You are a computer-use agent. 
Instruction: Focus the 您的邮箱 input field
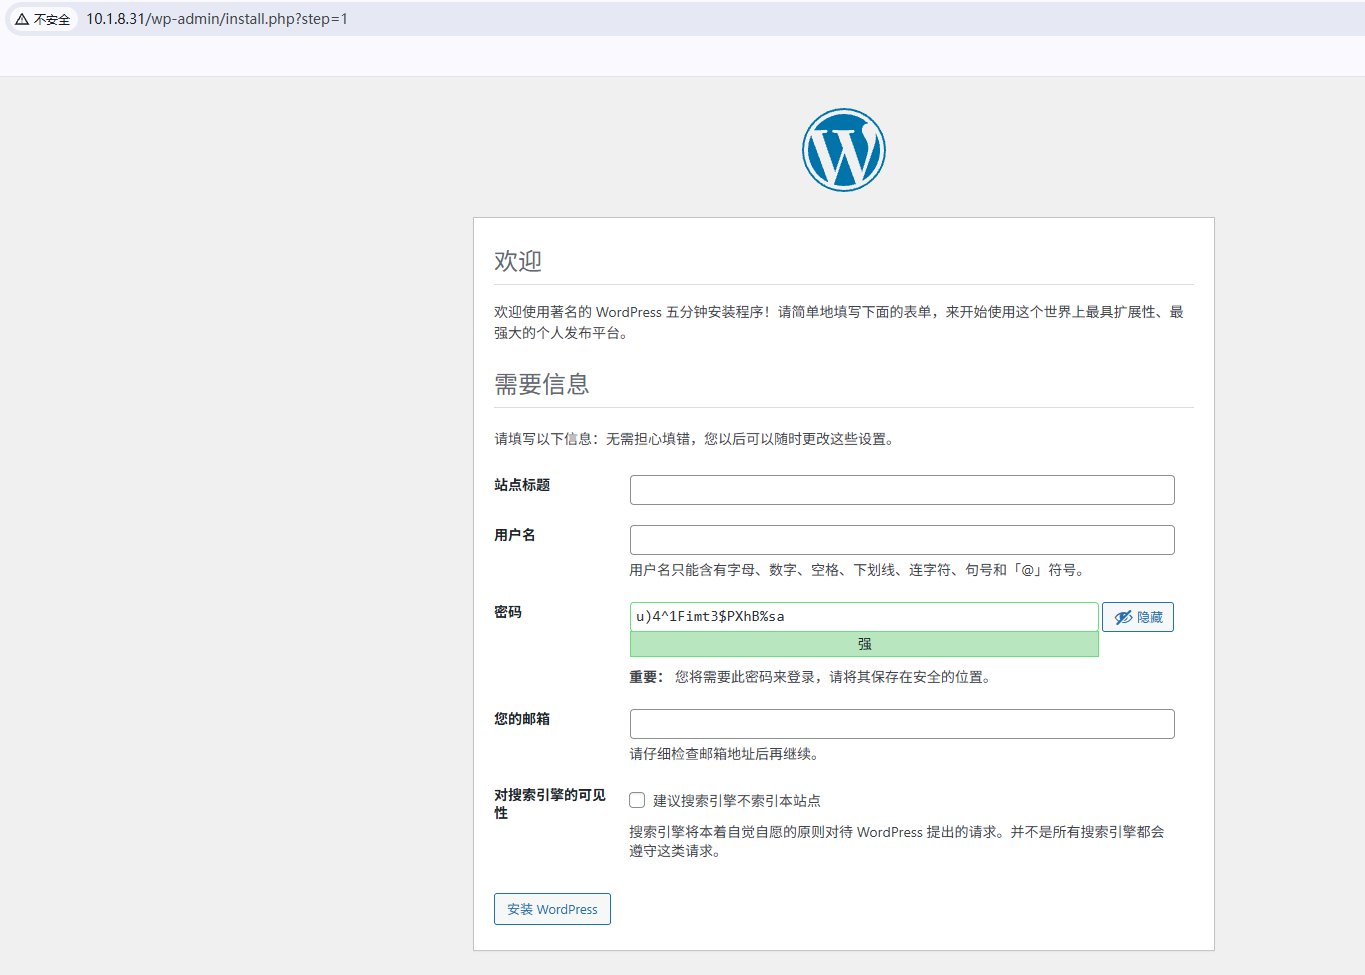tap(902, 724)
